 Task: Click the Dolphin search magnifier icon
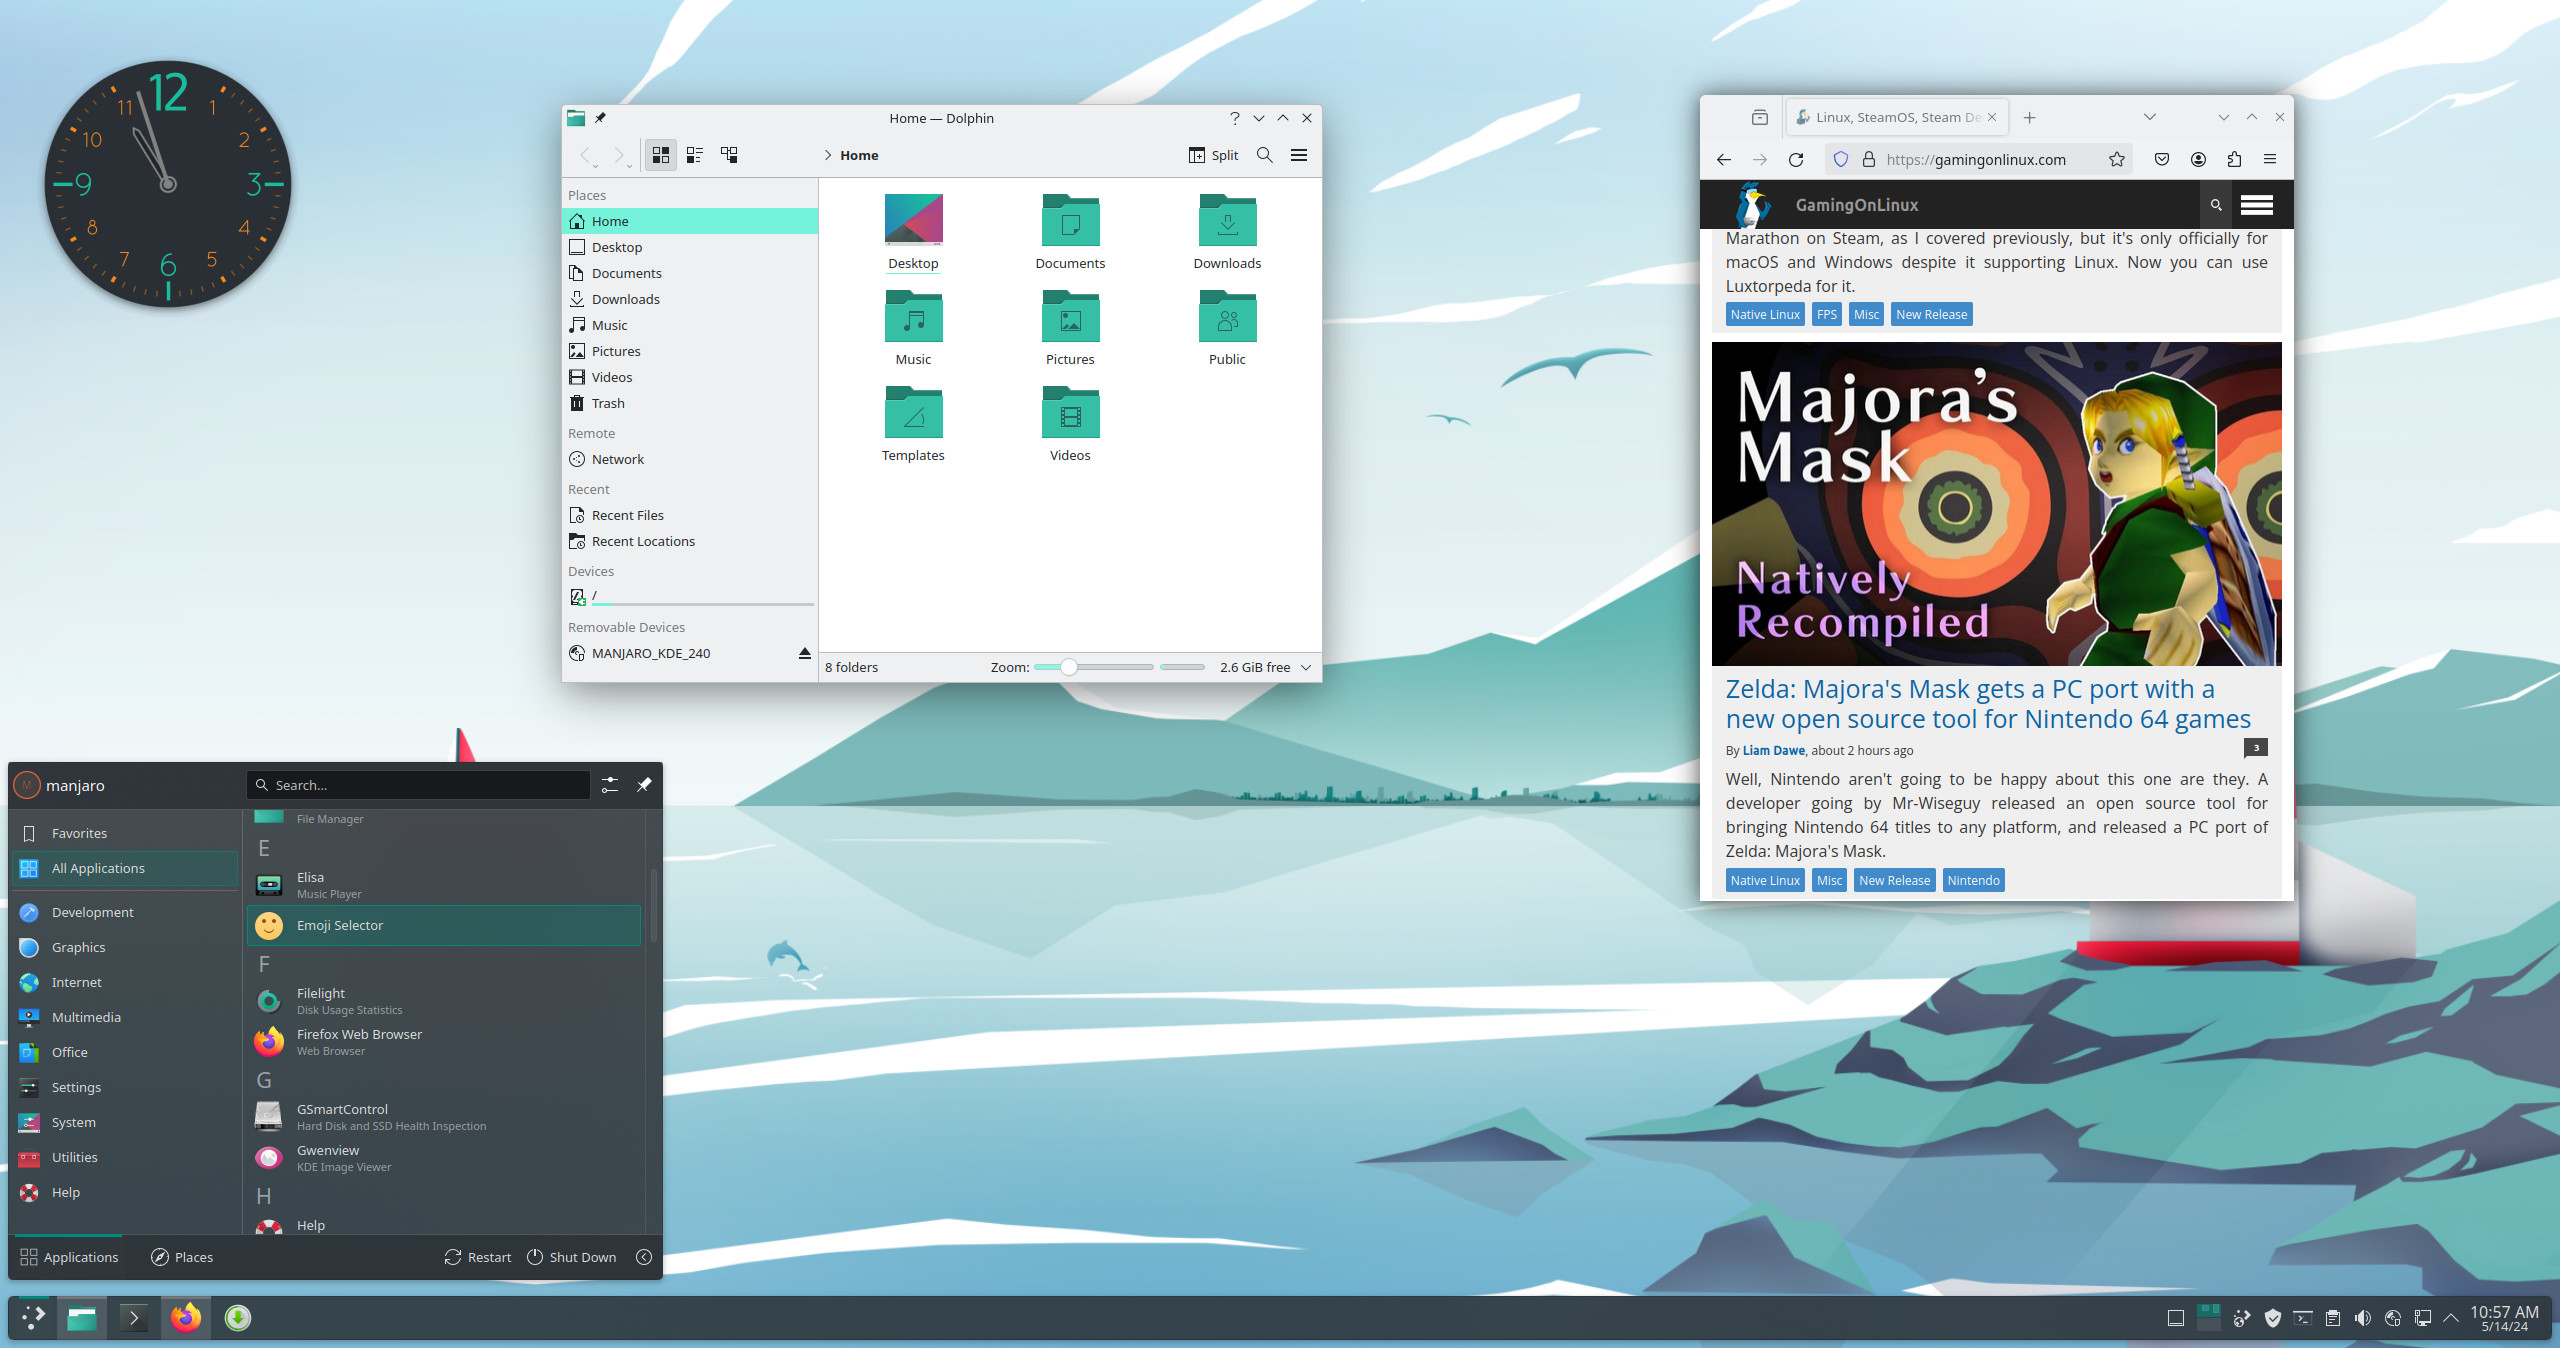tap(1264, 155)
